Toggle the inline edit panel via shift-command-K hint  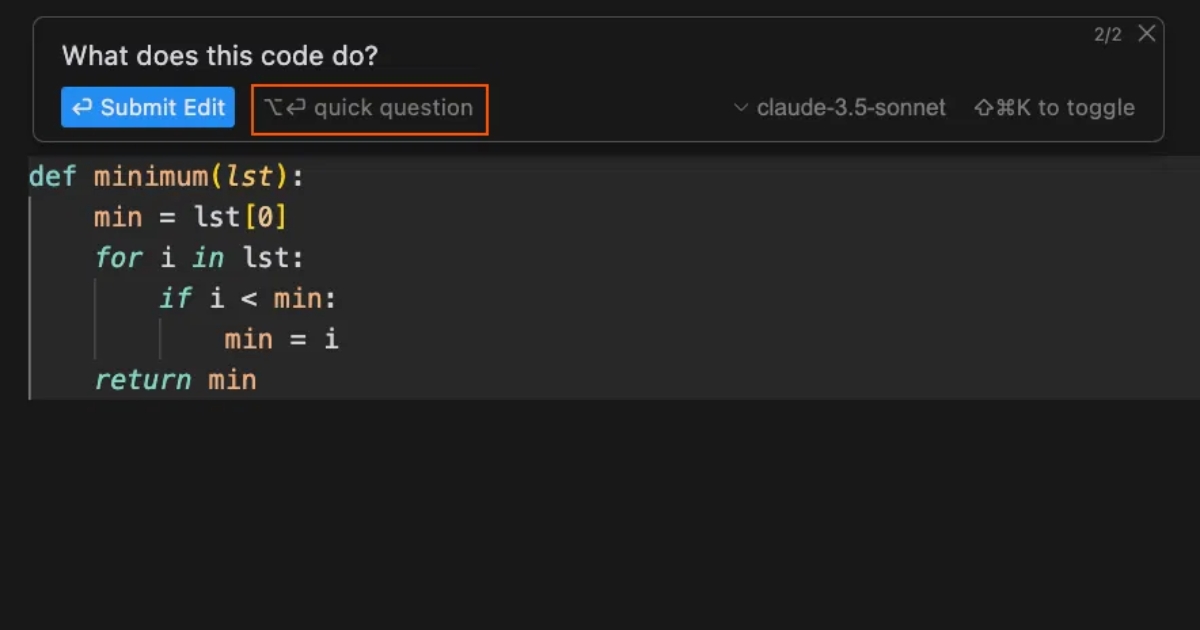coord(1053,107)
